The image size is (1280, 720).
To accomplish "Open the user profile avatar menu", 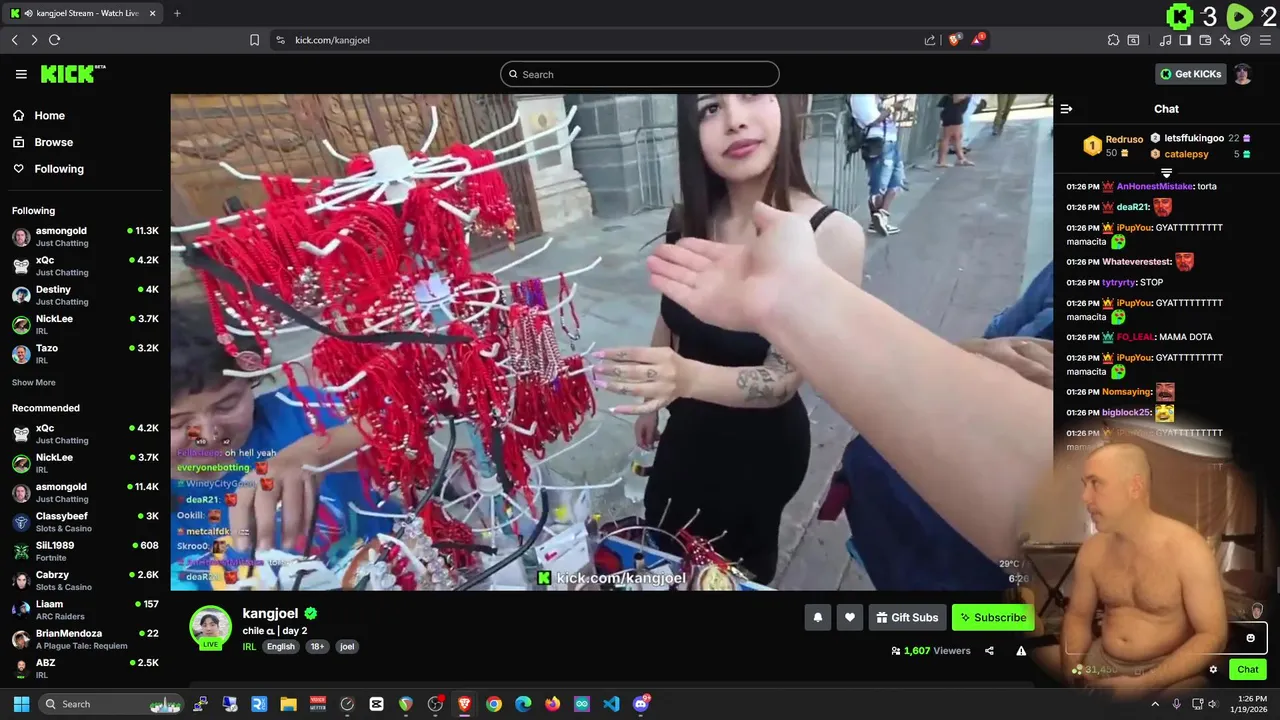I will pos(1242,74).
